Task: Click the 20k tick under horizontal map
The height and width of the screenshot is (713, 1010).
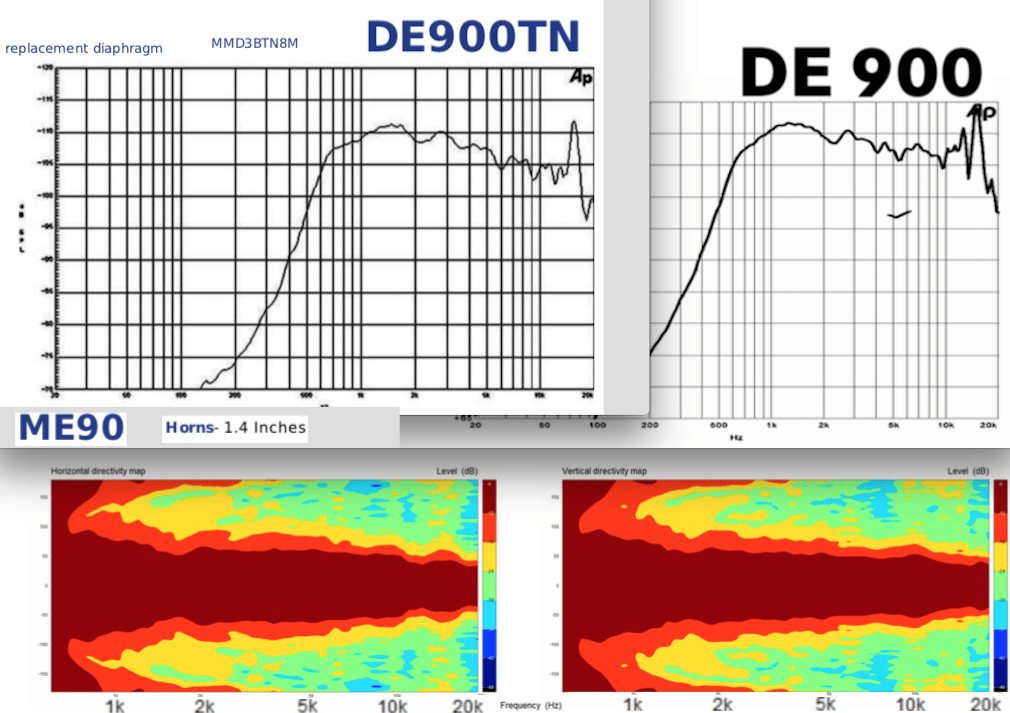Action: pos(468,705)
